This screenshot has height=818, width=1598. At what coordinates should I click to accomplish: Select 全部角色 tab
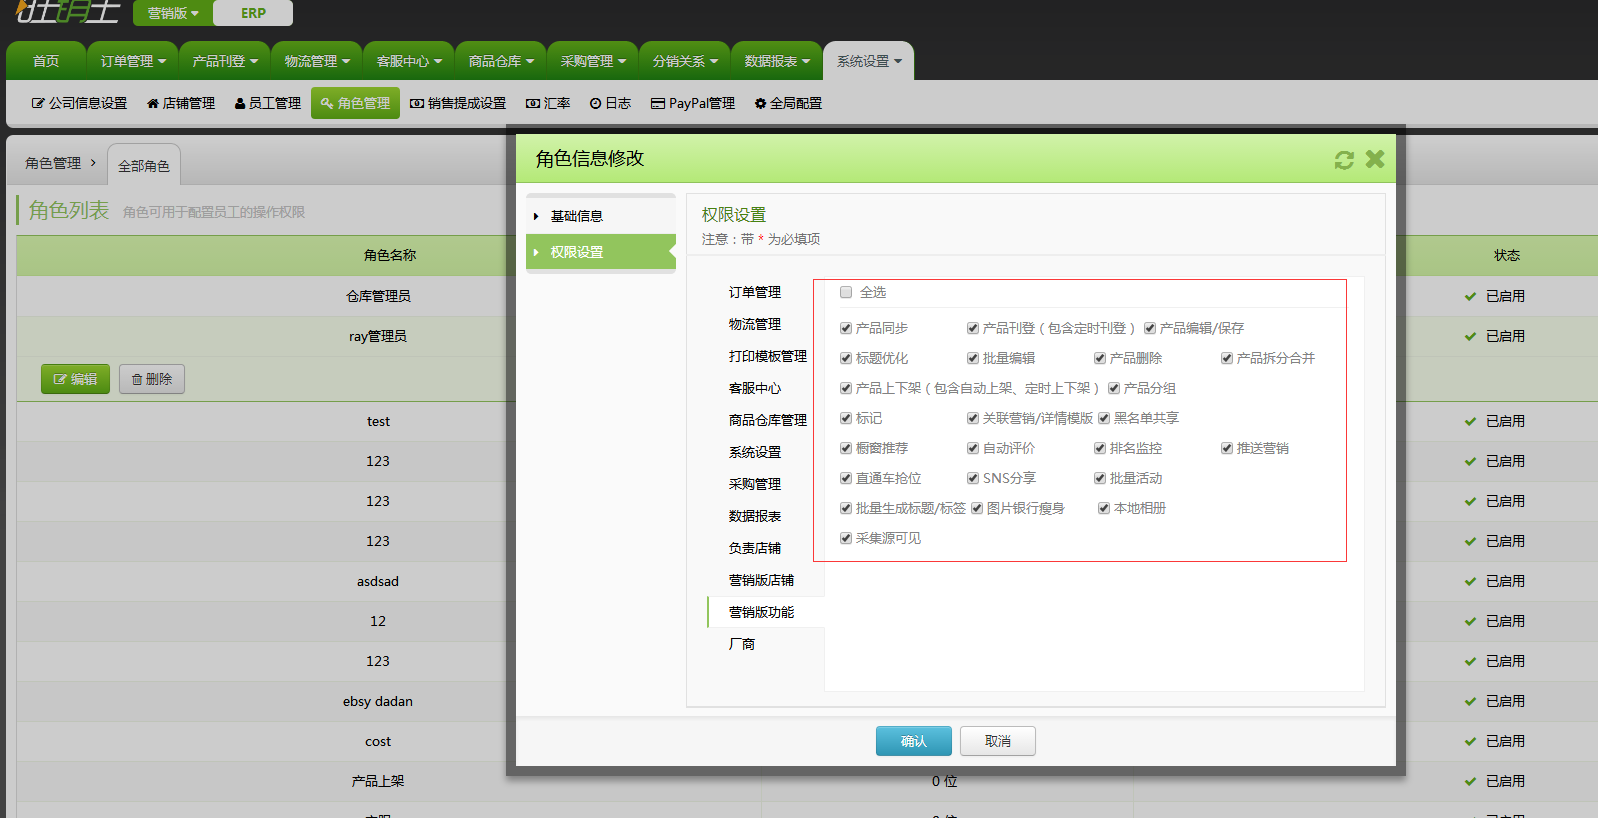[x=144, y=166]
